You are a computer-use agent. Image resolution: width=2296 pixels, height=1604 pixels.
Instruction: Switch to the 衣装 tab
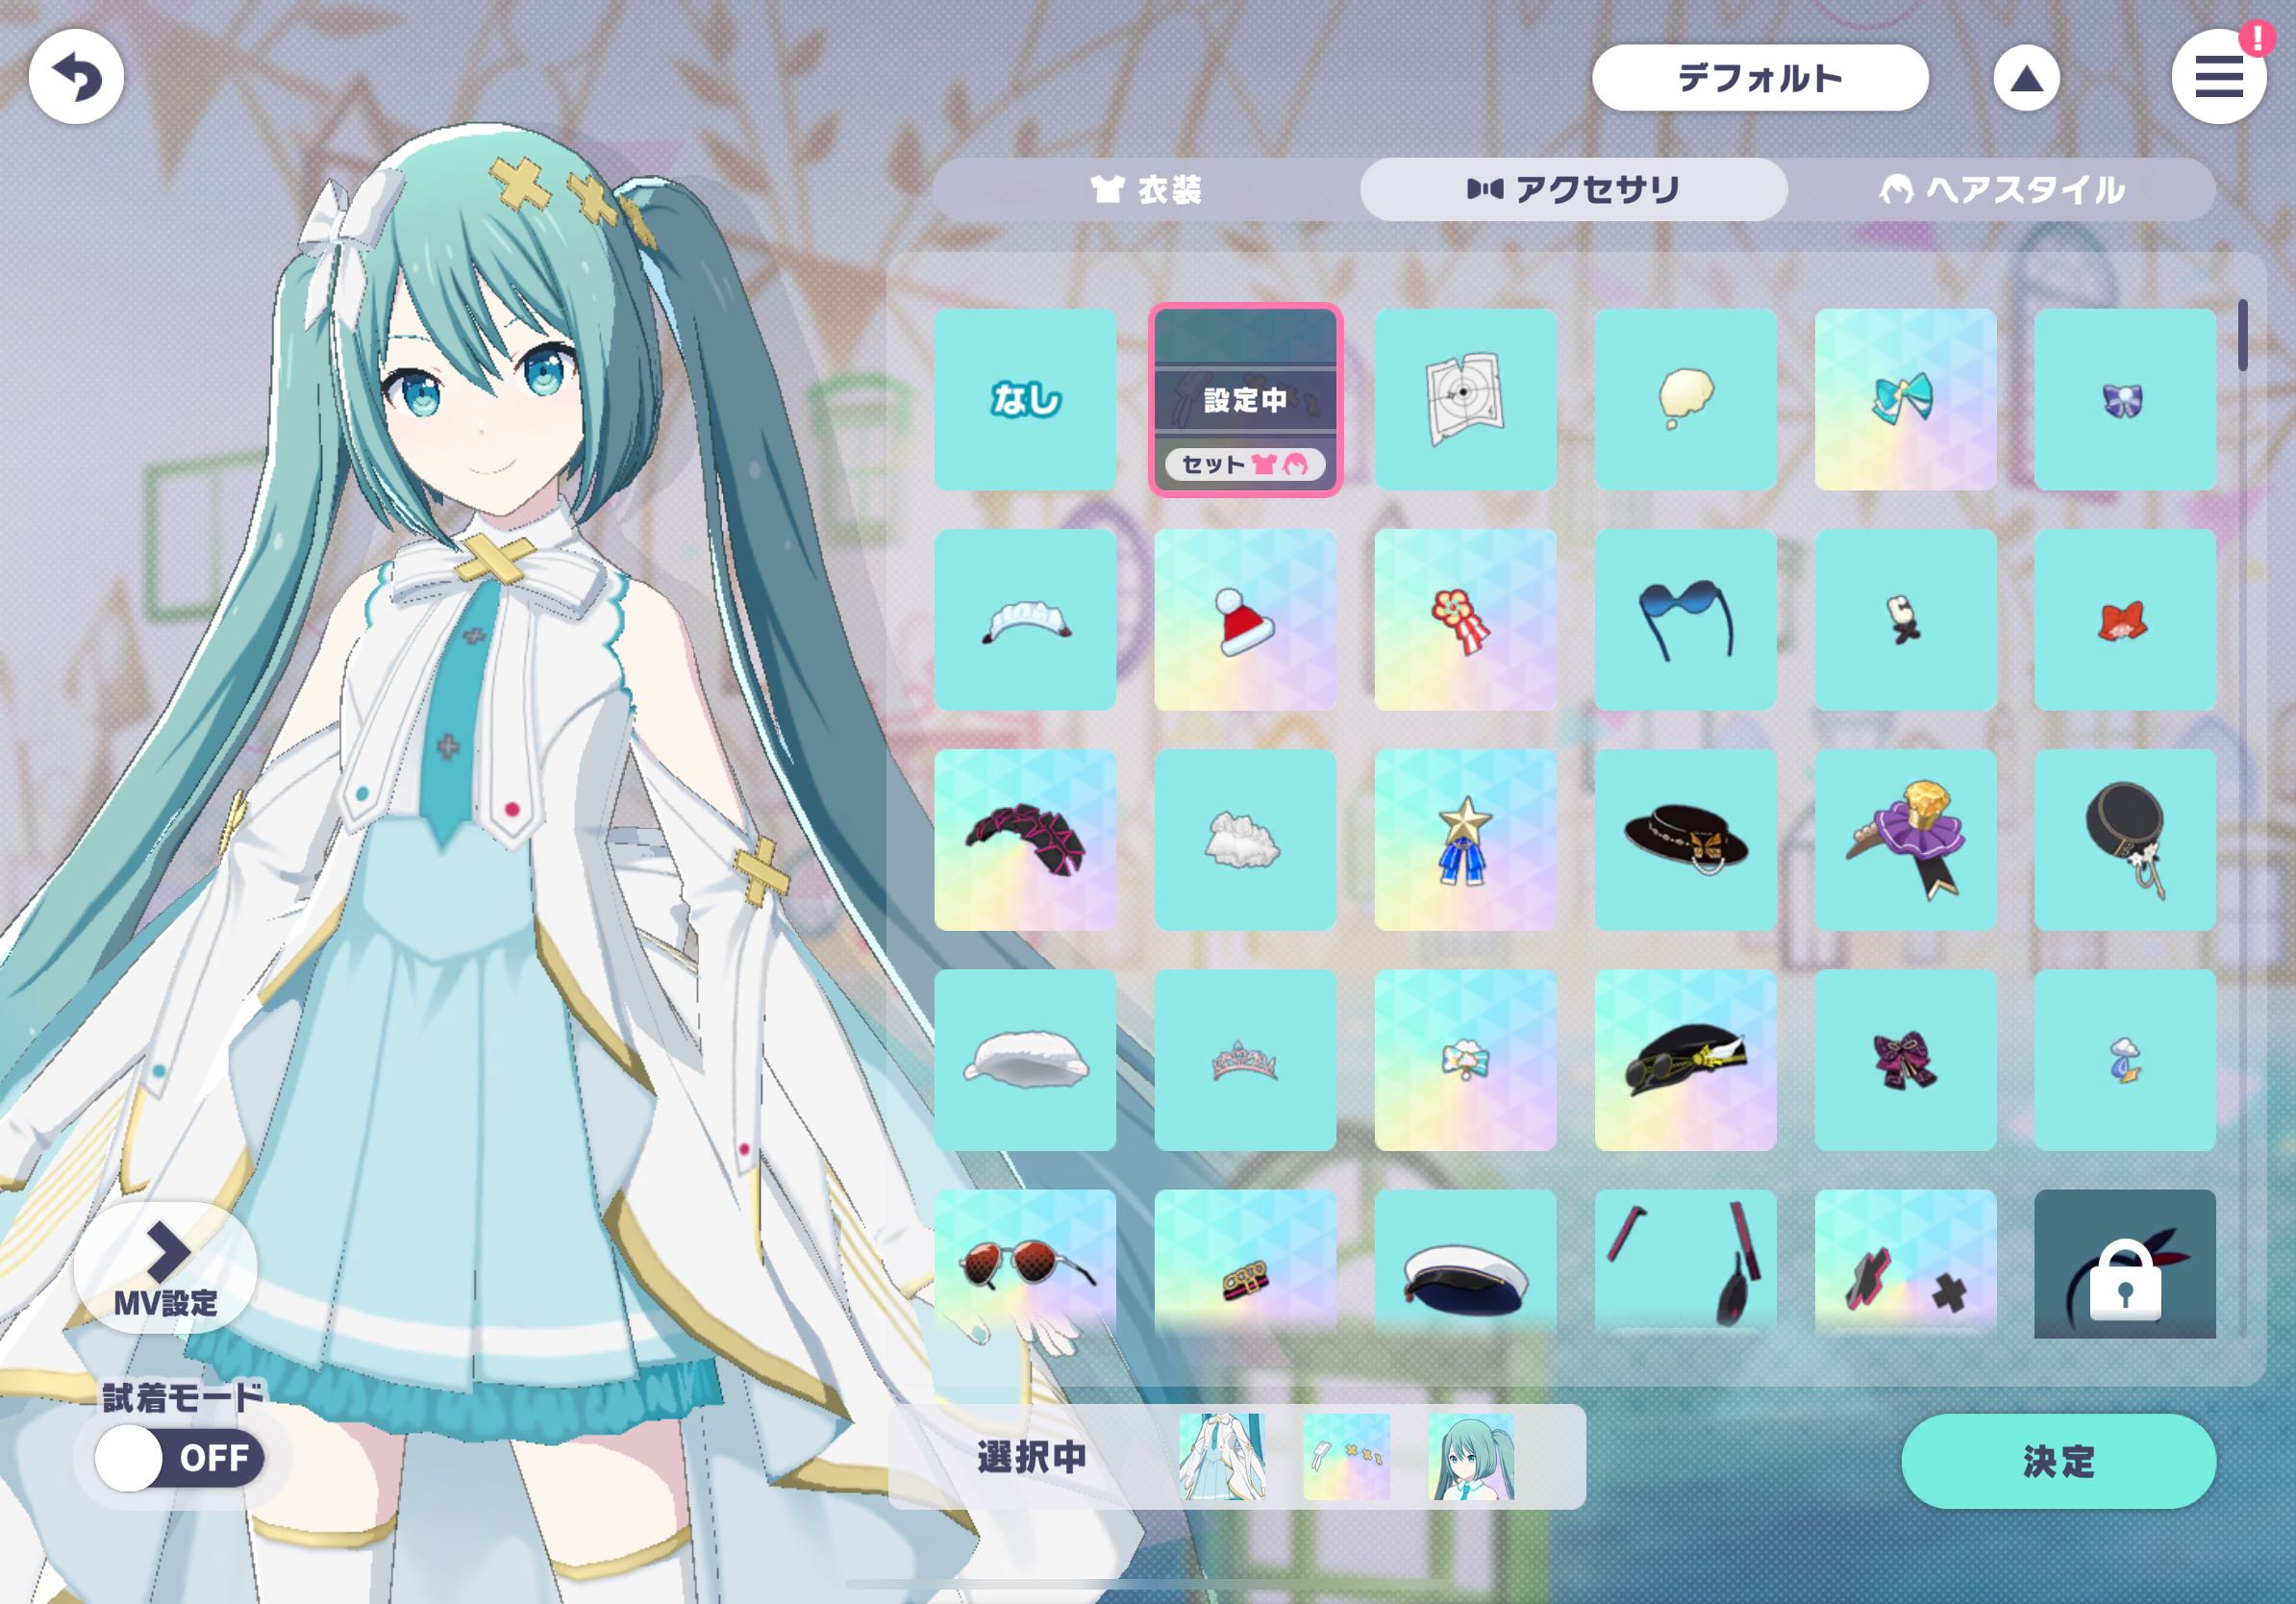1146,189
